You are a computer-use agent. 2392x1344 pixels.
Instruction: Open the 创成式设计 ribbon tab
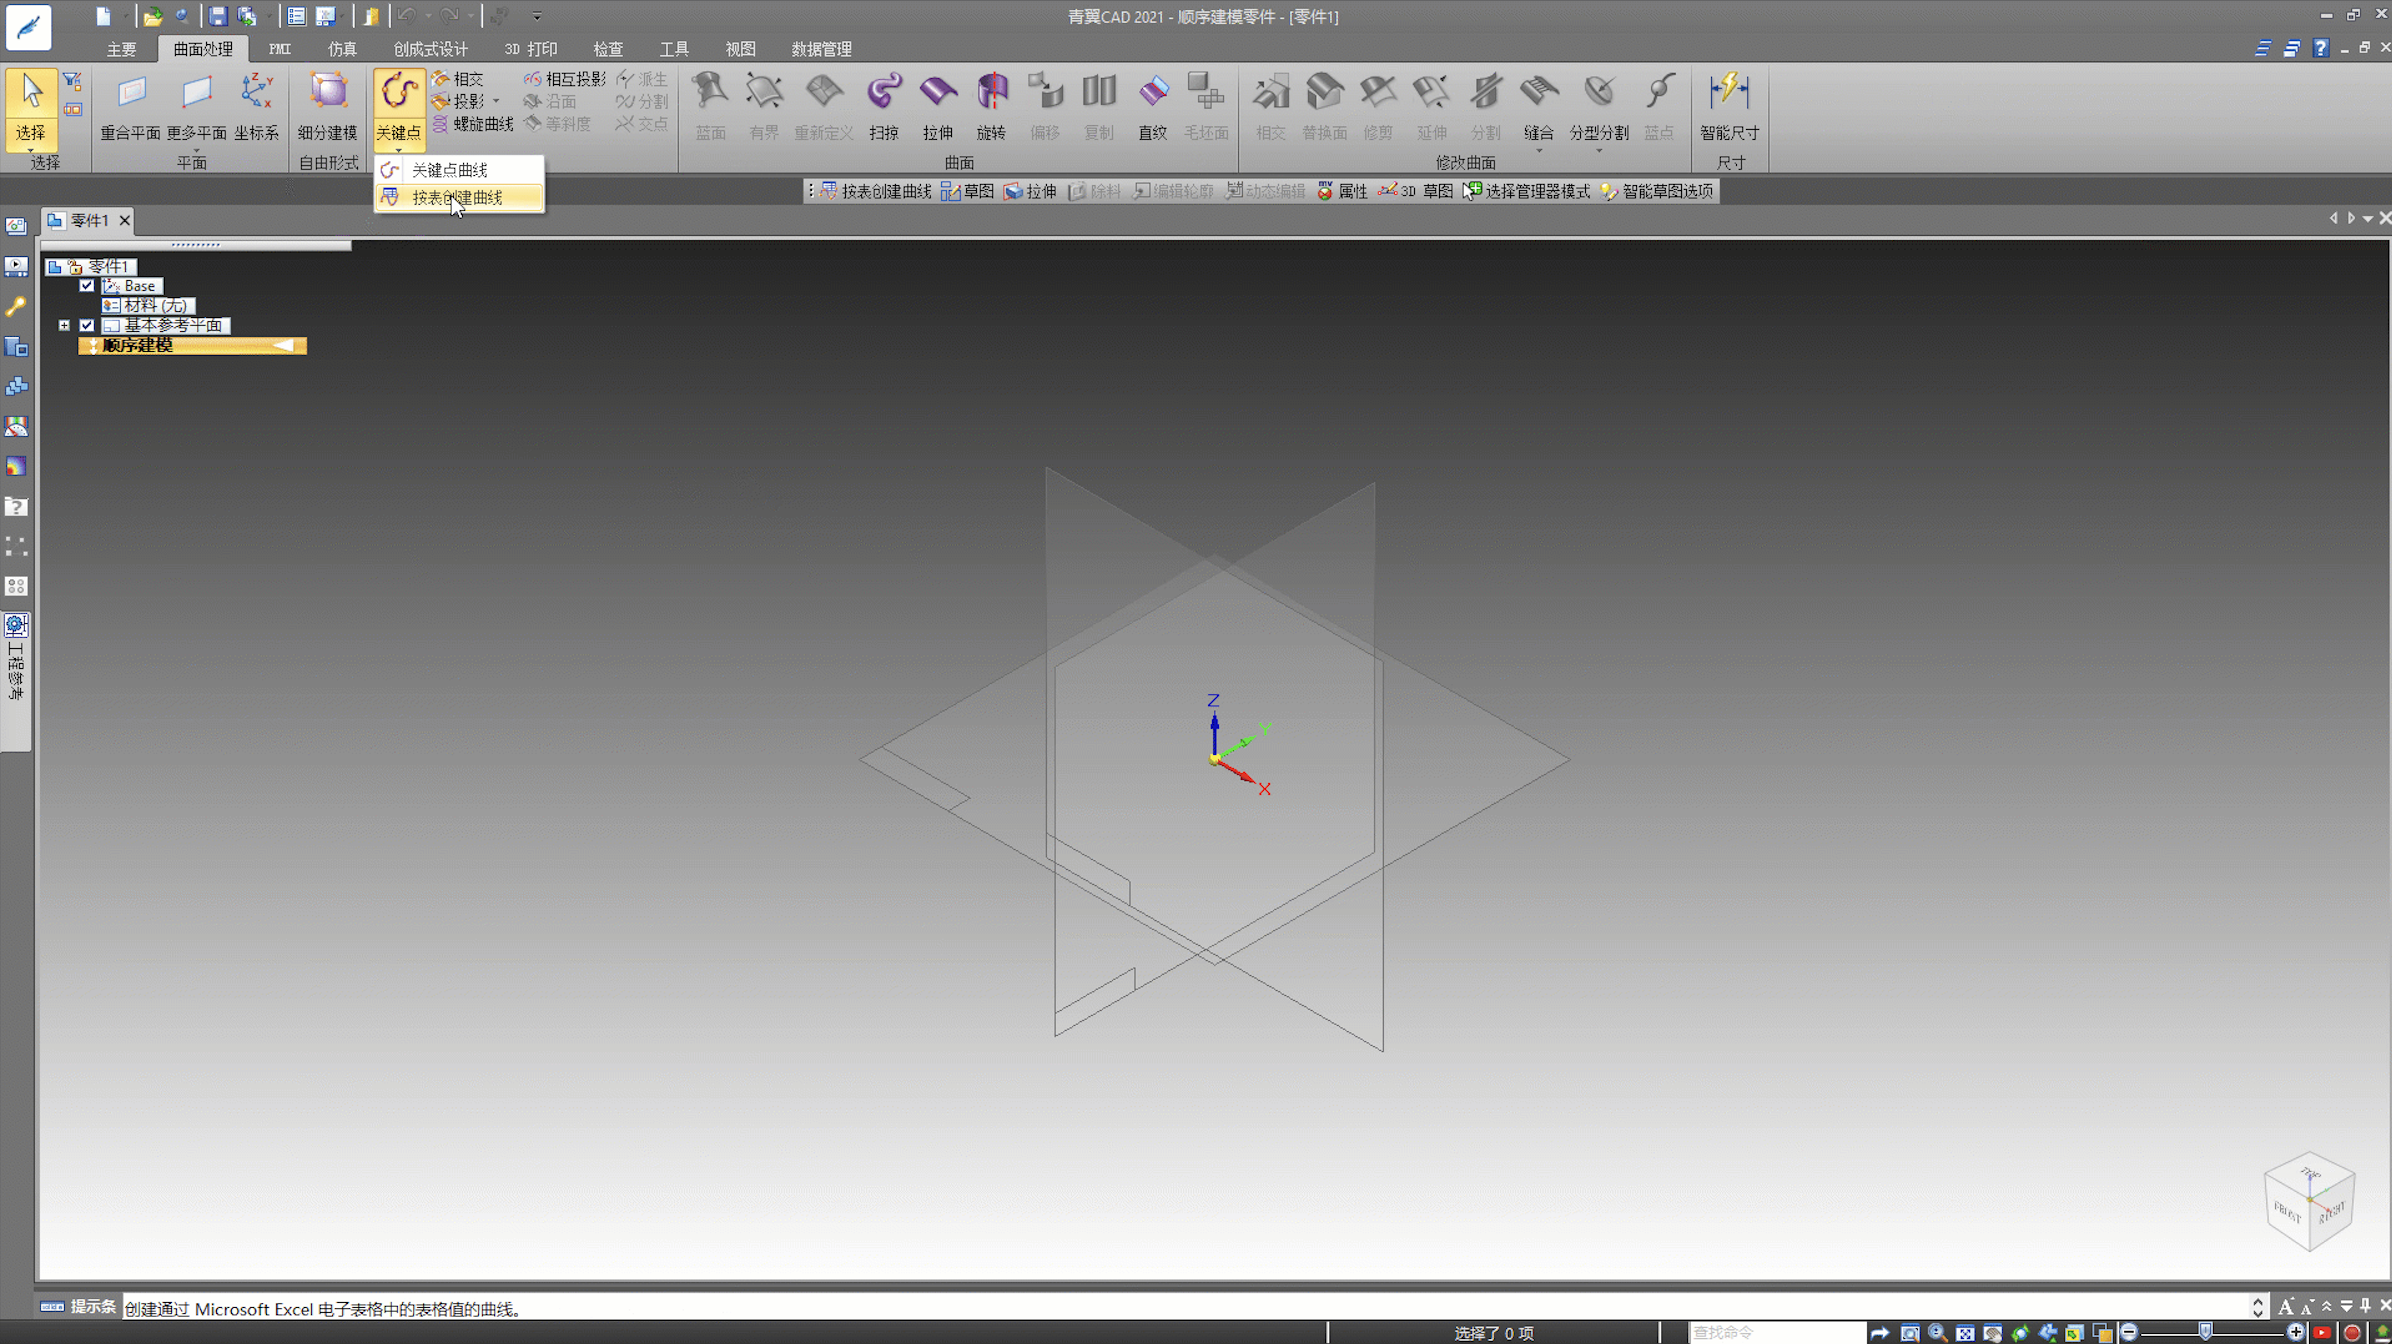coord(431,49)
